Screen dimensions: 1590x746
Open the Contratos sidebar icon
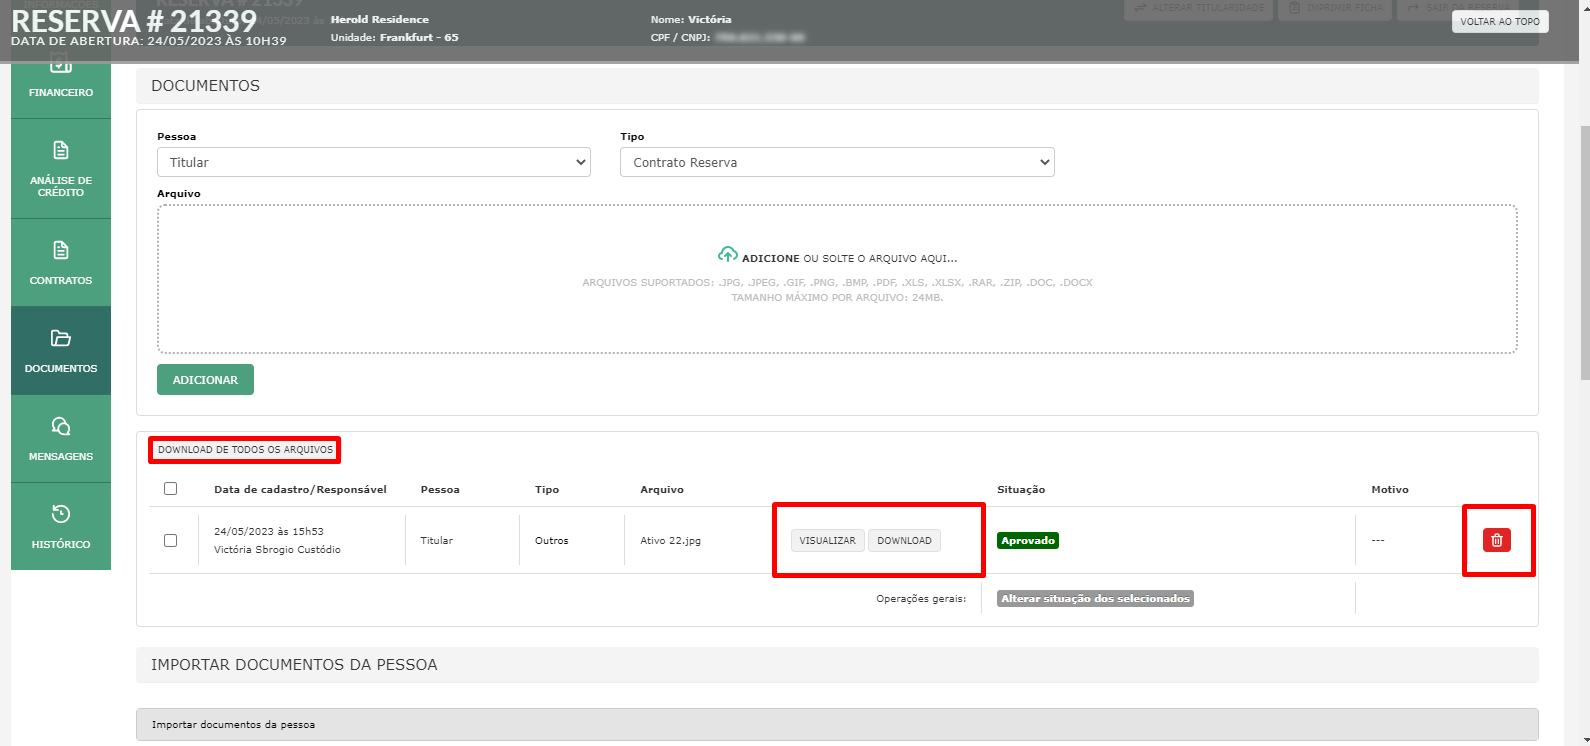(x=61, y=250)
